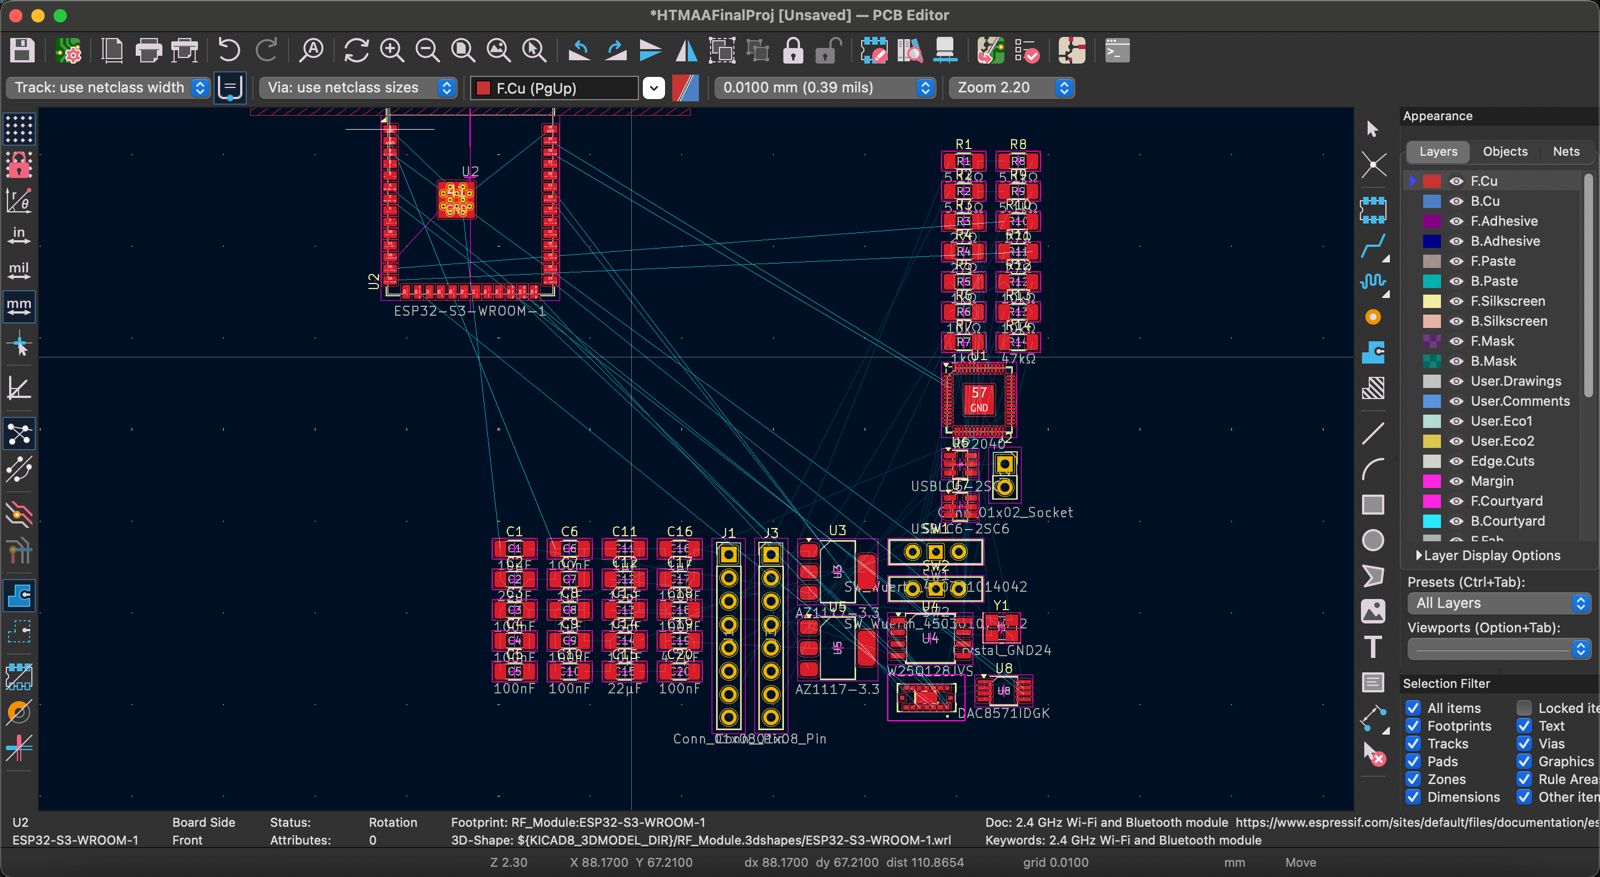Click the Undo arrow icon
This screenshot has width=1600, height=877.
pyautogui.click(x=229, y=51)
